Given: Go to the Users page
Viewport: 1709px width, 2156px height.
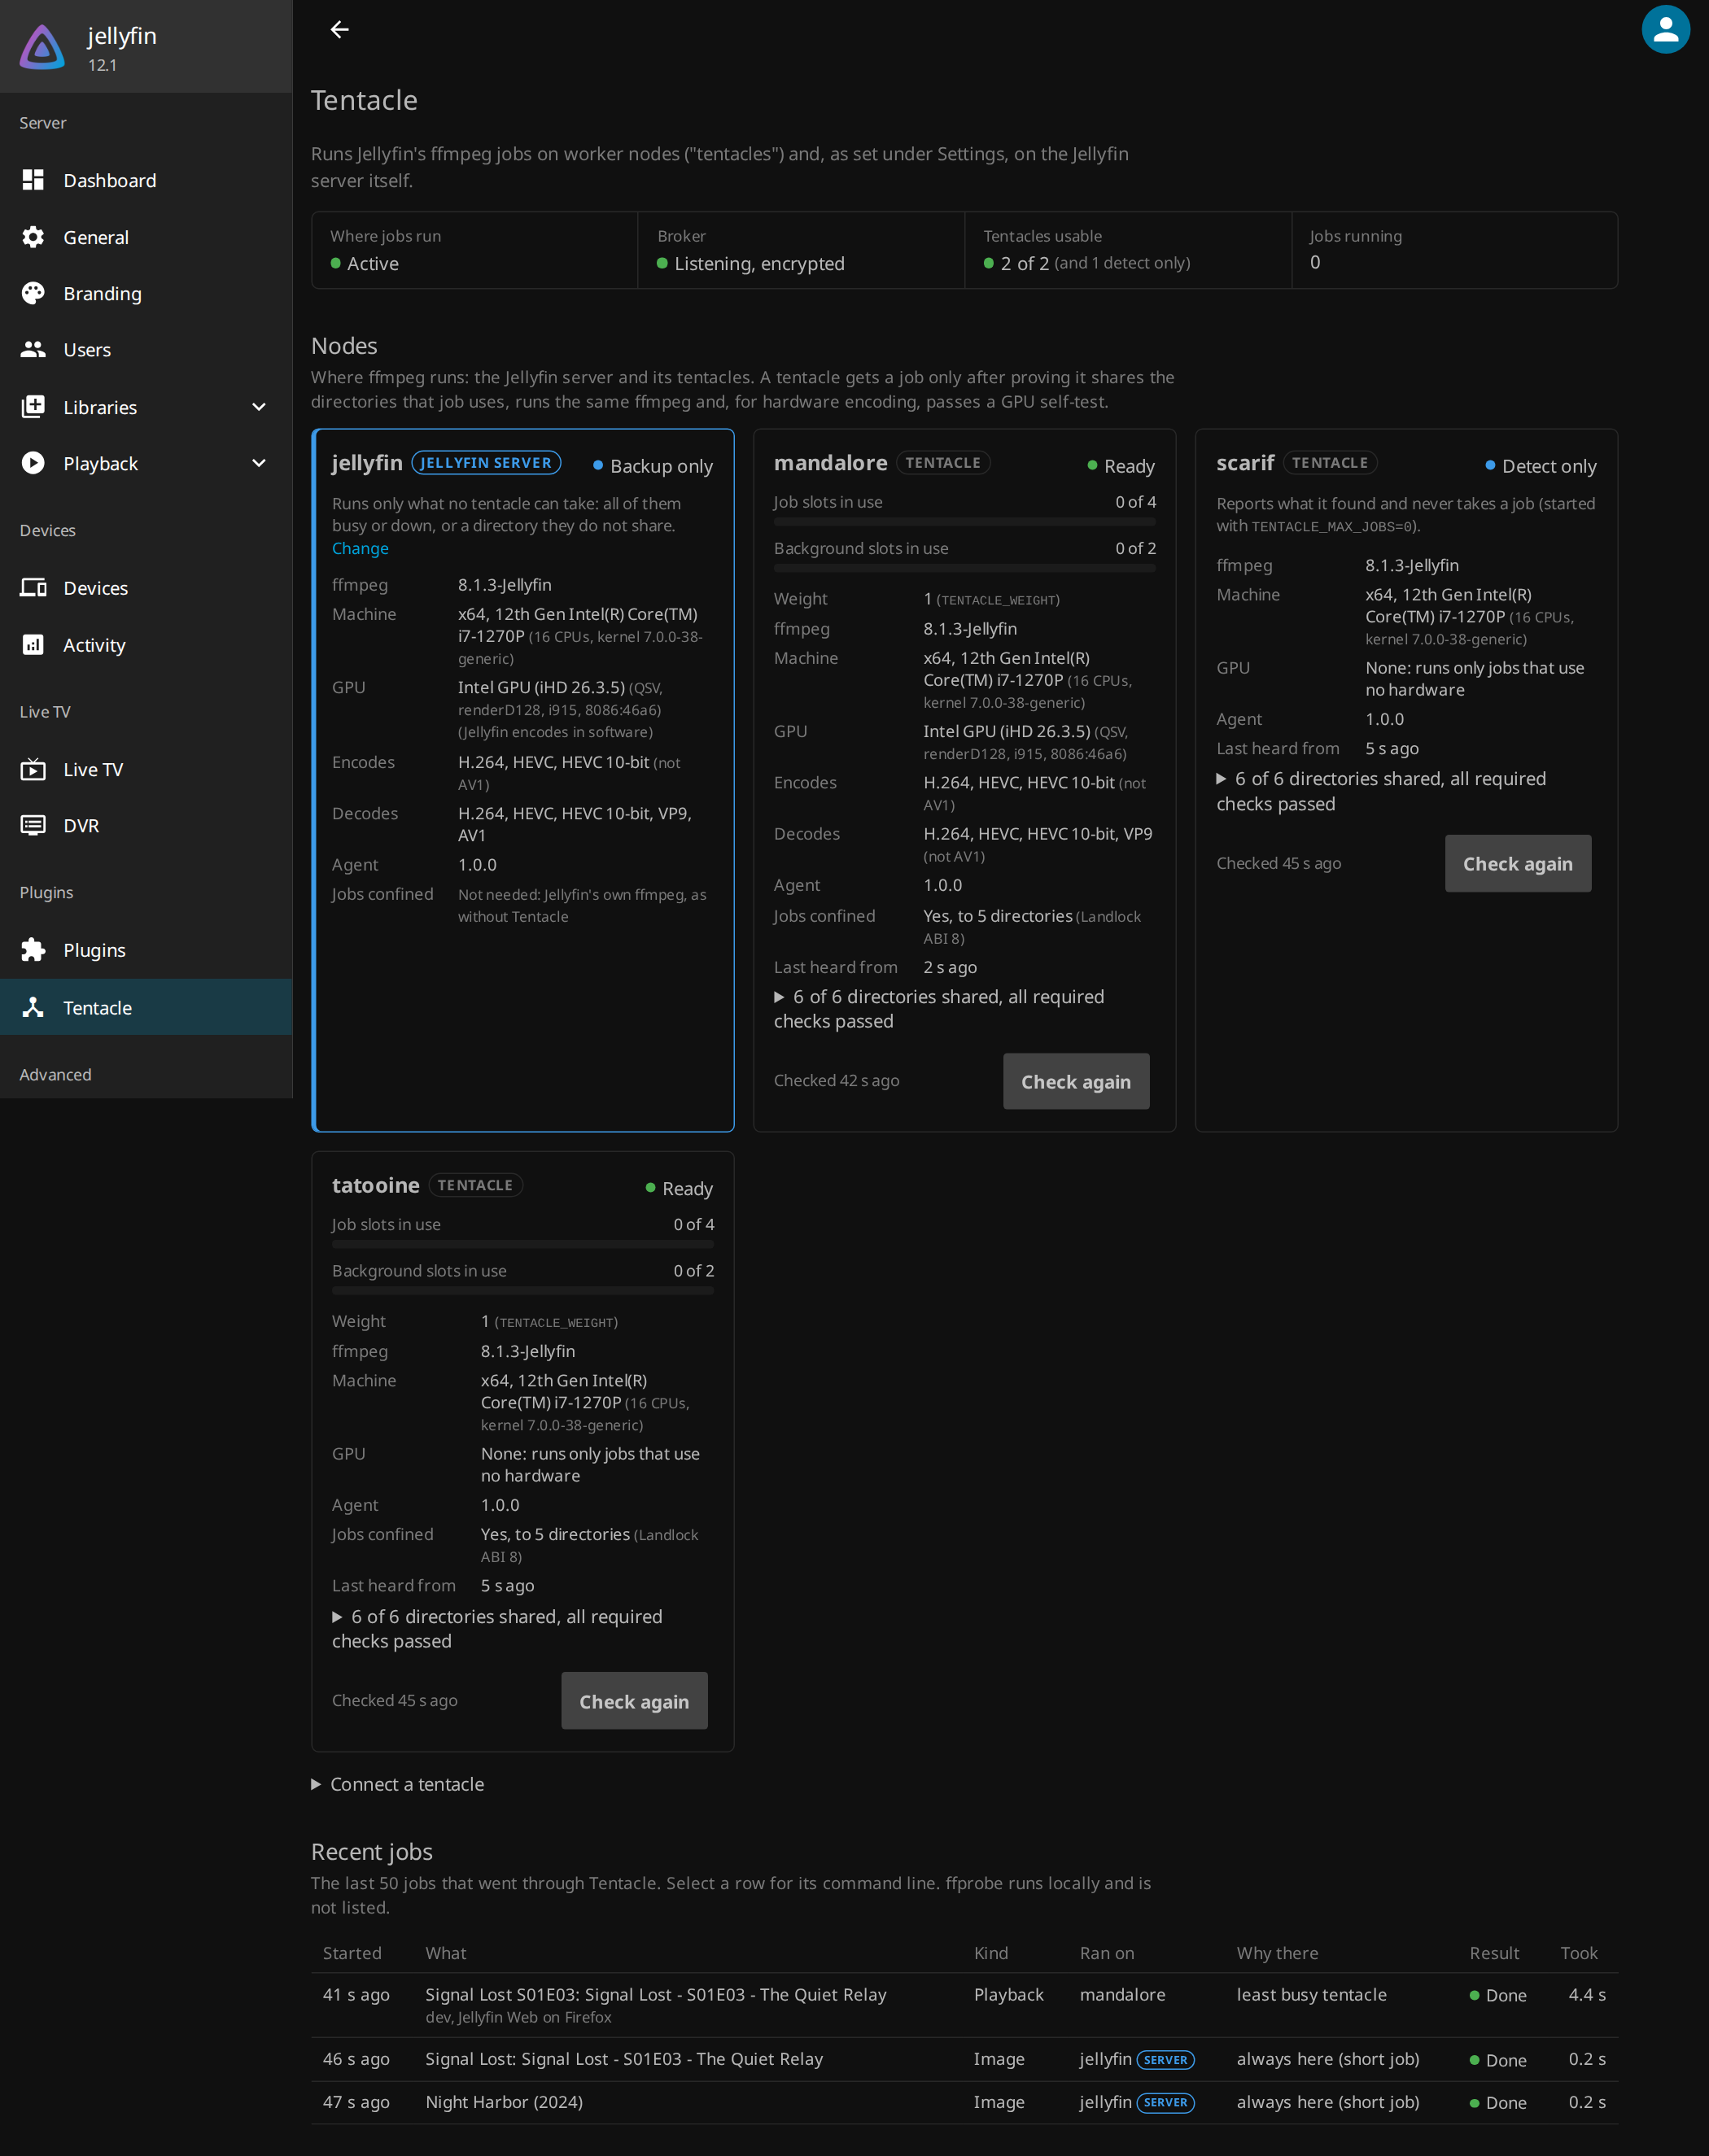Looking at the screenshot, I should pos(146,349).
